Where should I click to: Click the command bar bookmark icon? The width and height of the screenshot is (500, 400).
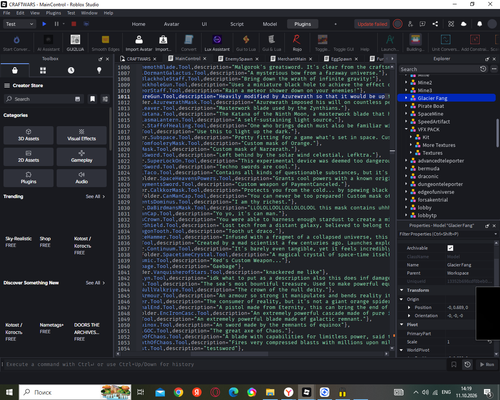[454, 364]
